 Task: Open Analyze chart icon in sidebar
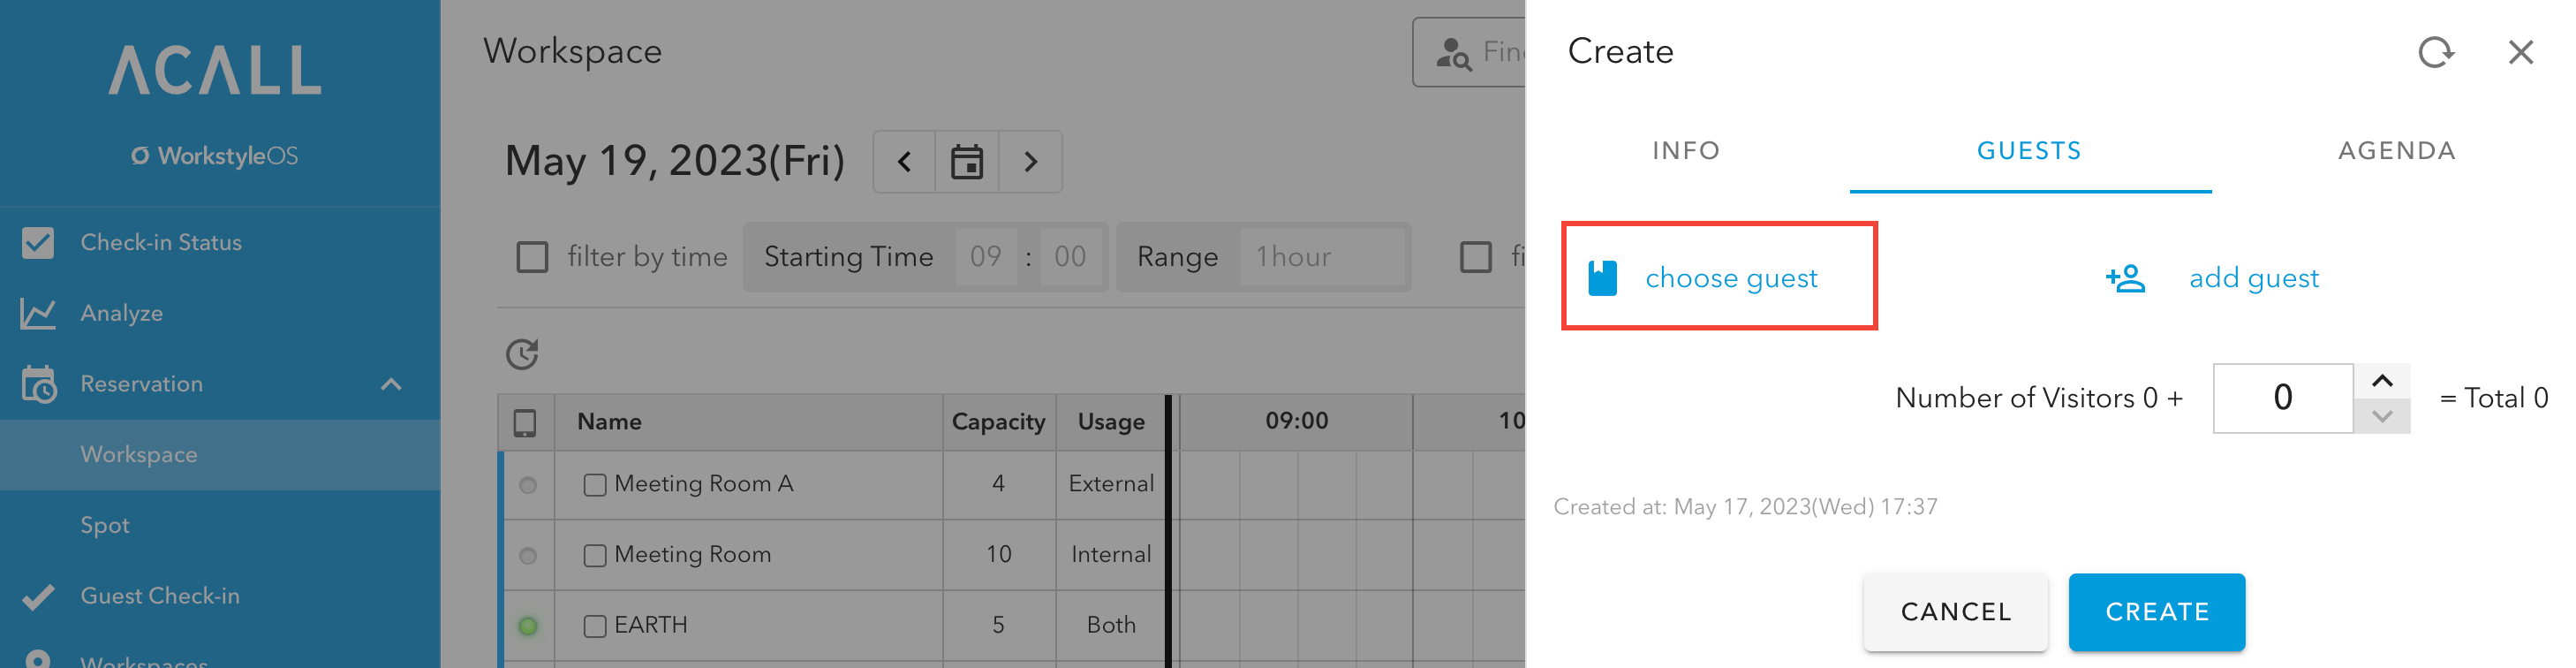point(38,313)
